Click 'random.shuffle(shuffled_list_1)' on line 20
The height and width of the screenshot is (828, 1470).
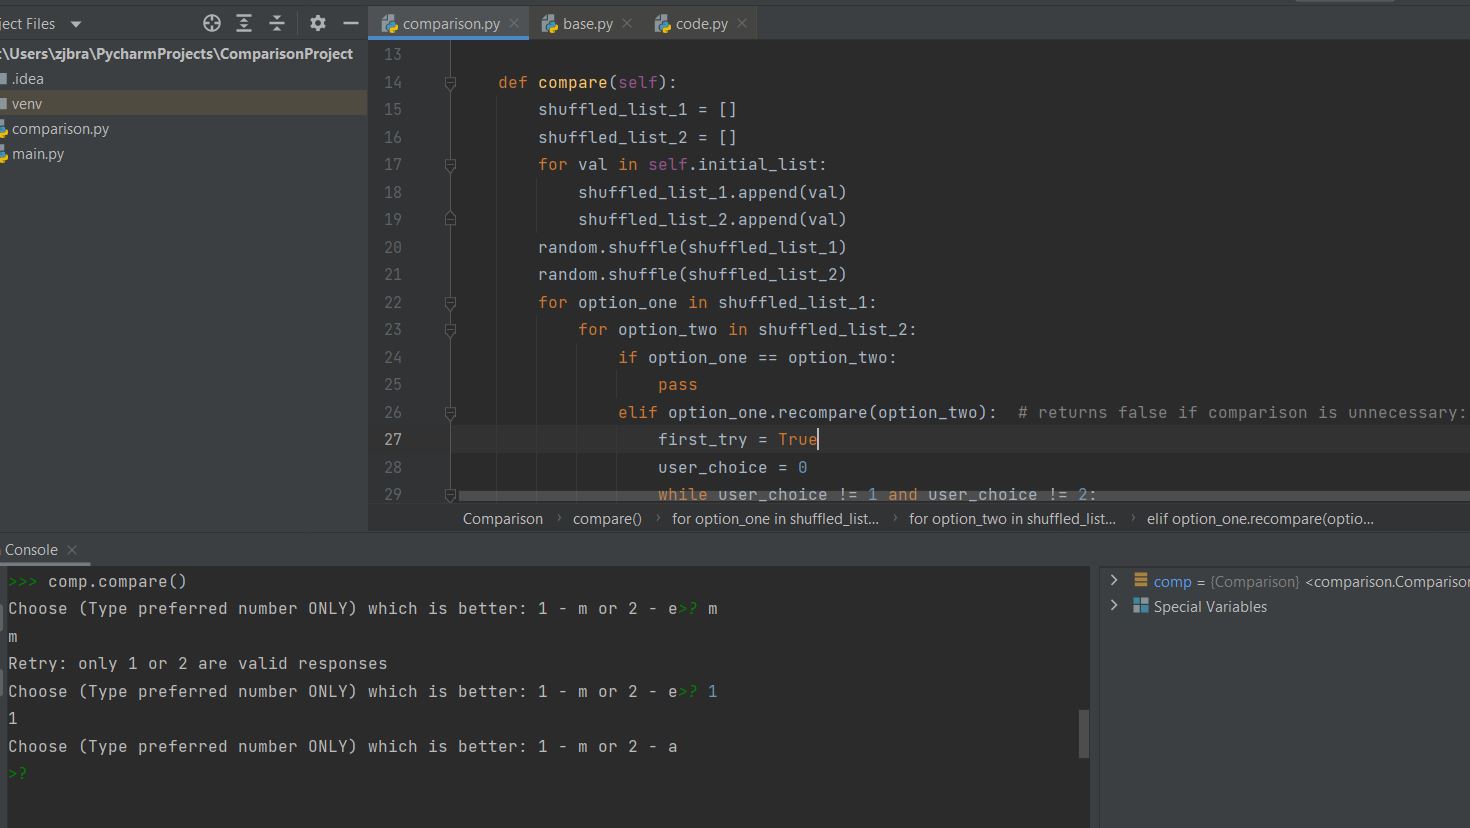click(692, 247)
